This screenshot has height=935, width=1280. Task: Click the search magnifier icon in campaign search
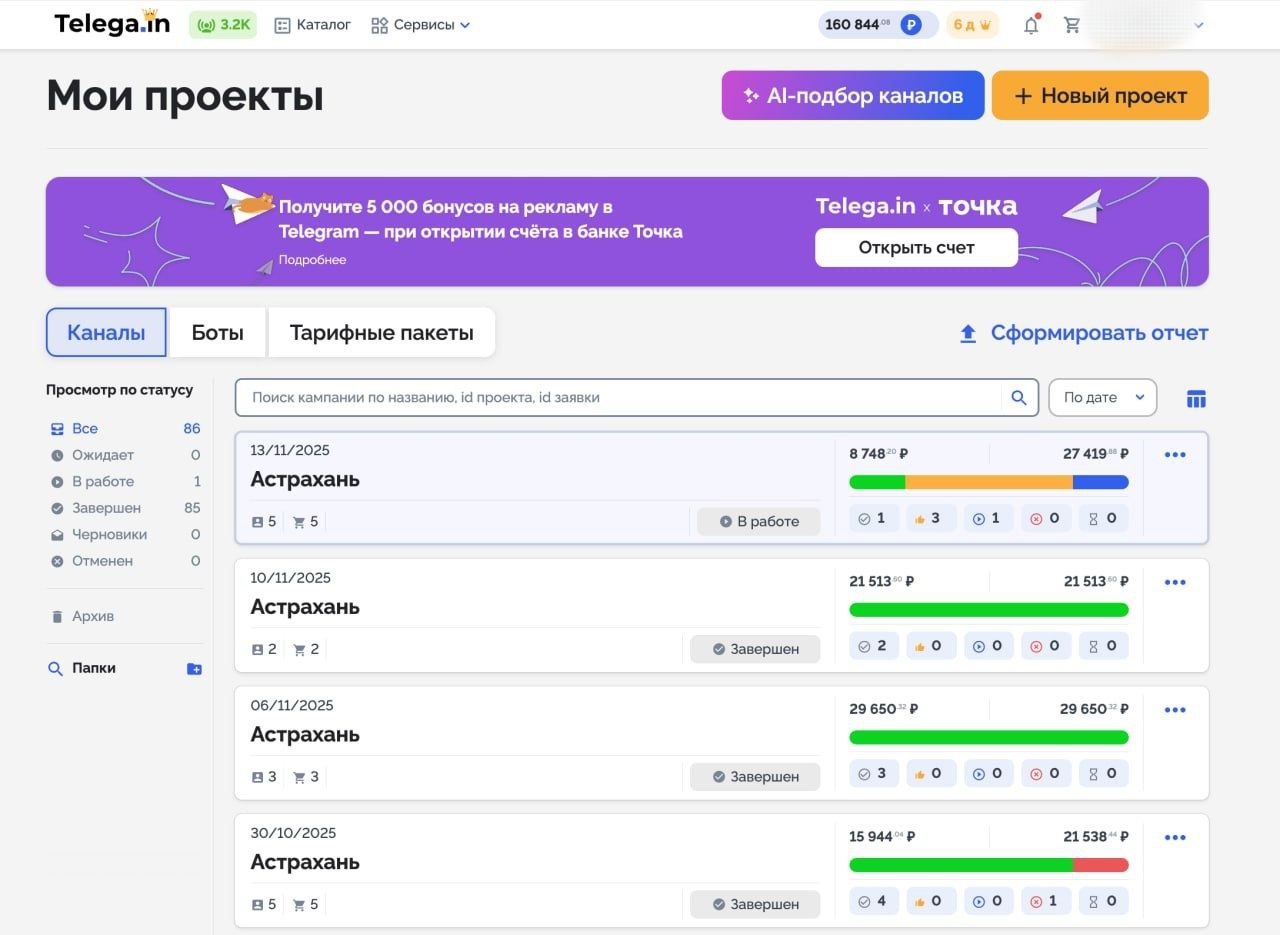click(1018, 398)
